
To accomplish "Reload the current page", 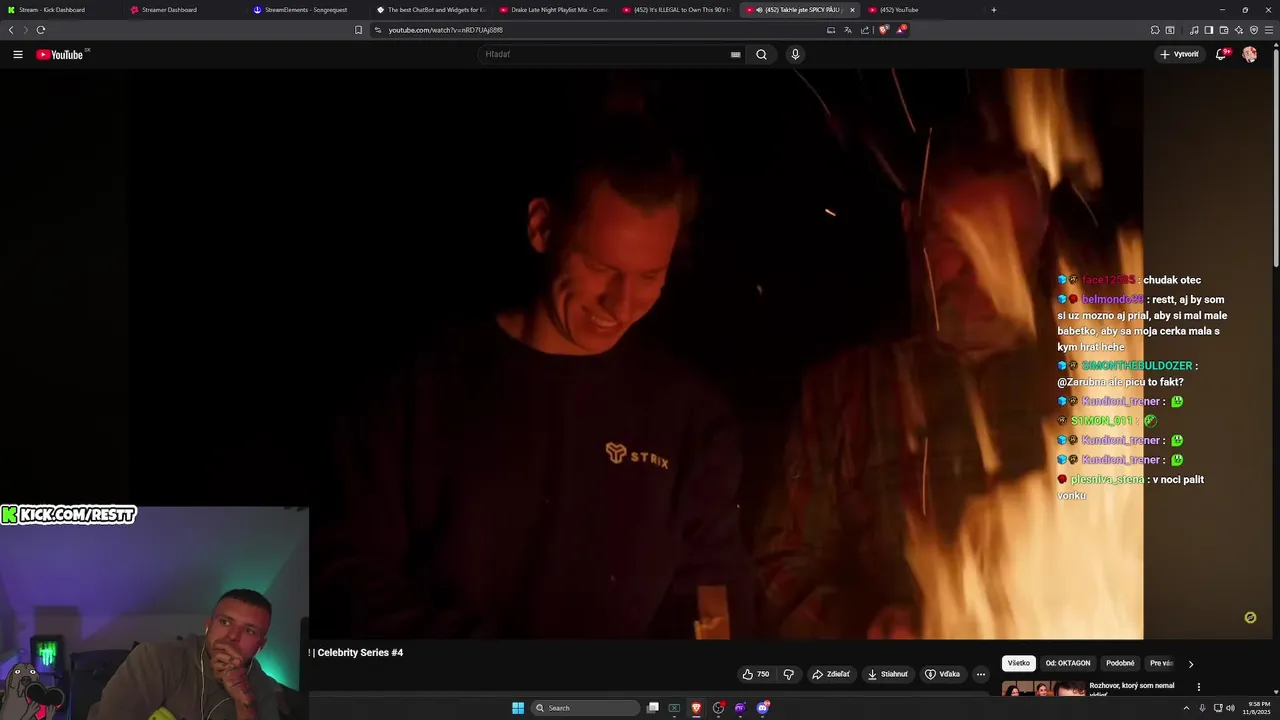I will pos(40,30).
